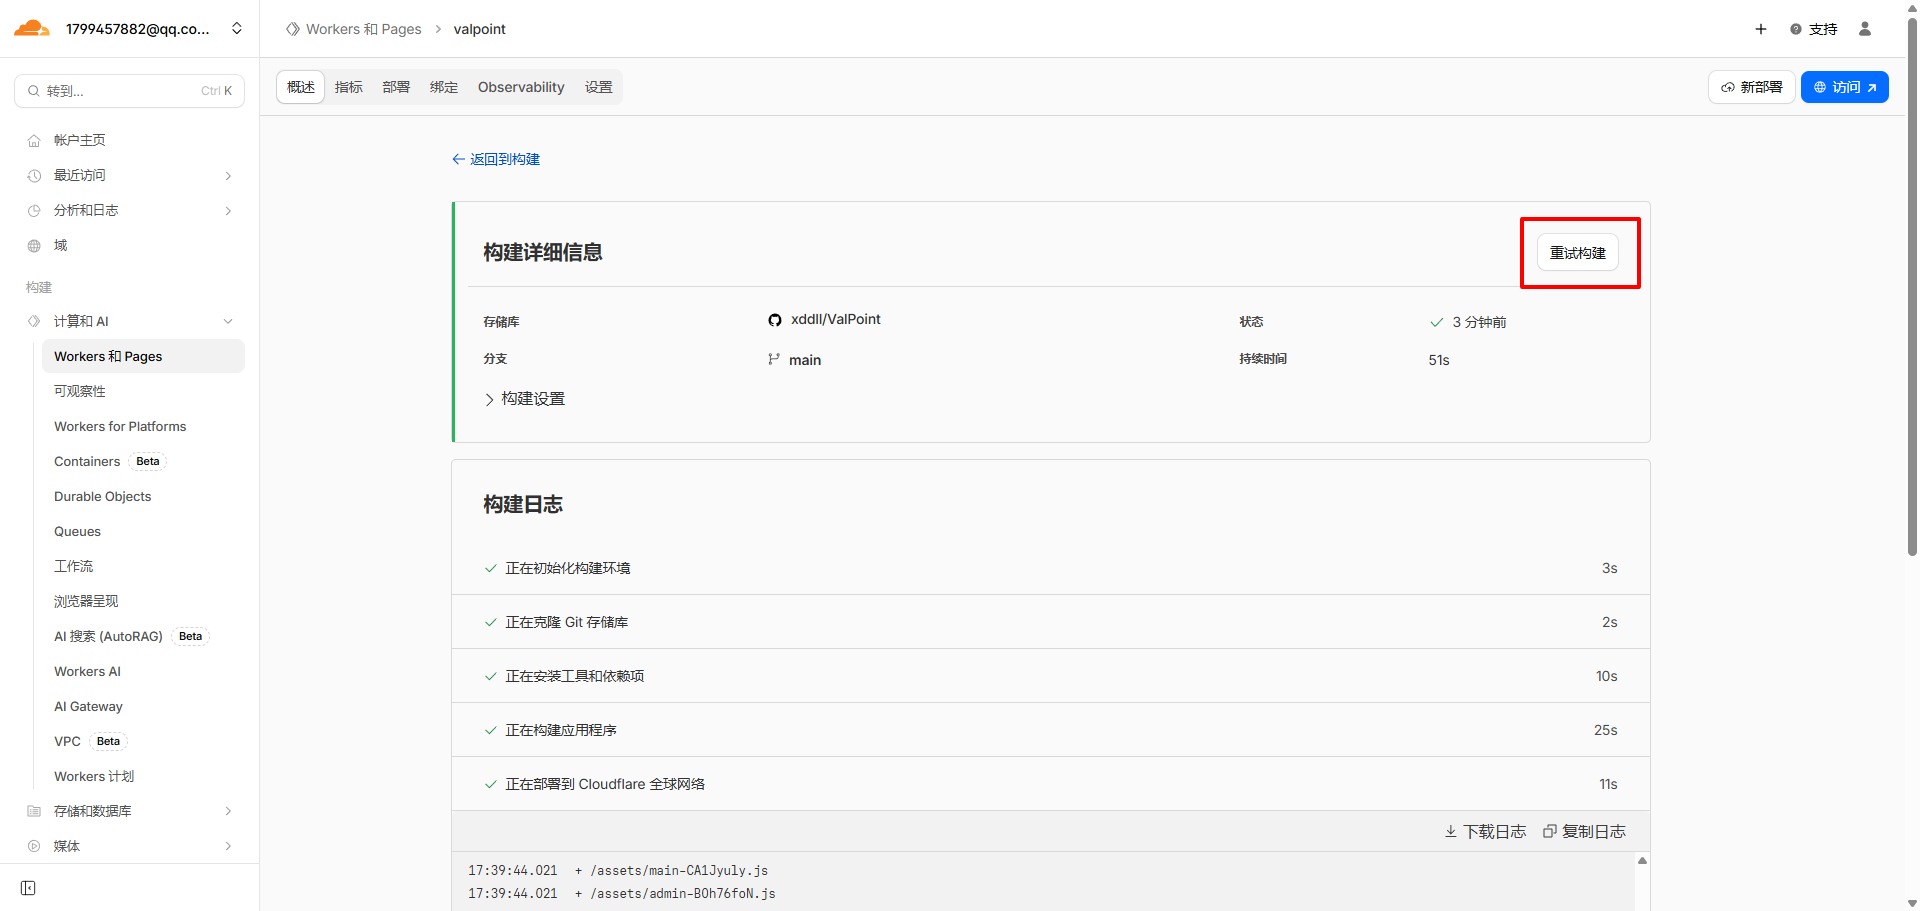Collapse the 计算和 AI section
This screenshot has height=911, width=1920.
(x=130, y=321)
